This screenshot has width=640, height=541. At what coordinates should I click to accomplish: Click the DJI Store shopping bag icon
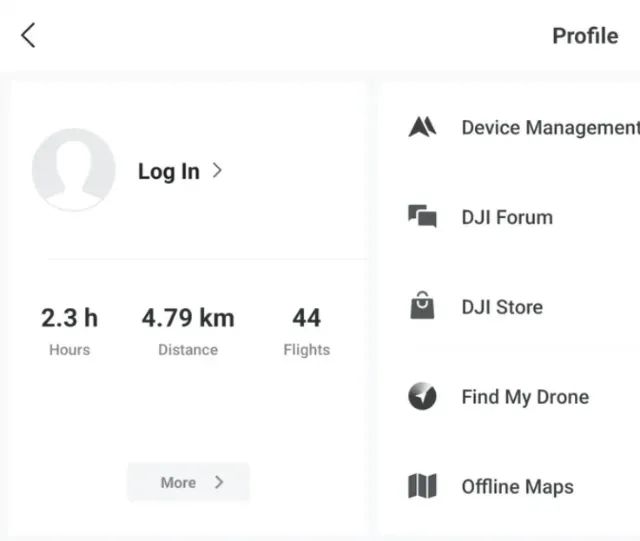coord(422,305)
